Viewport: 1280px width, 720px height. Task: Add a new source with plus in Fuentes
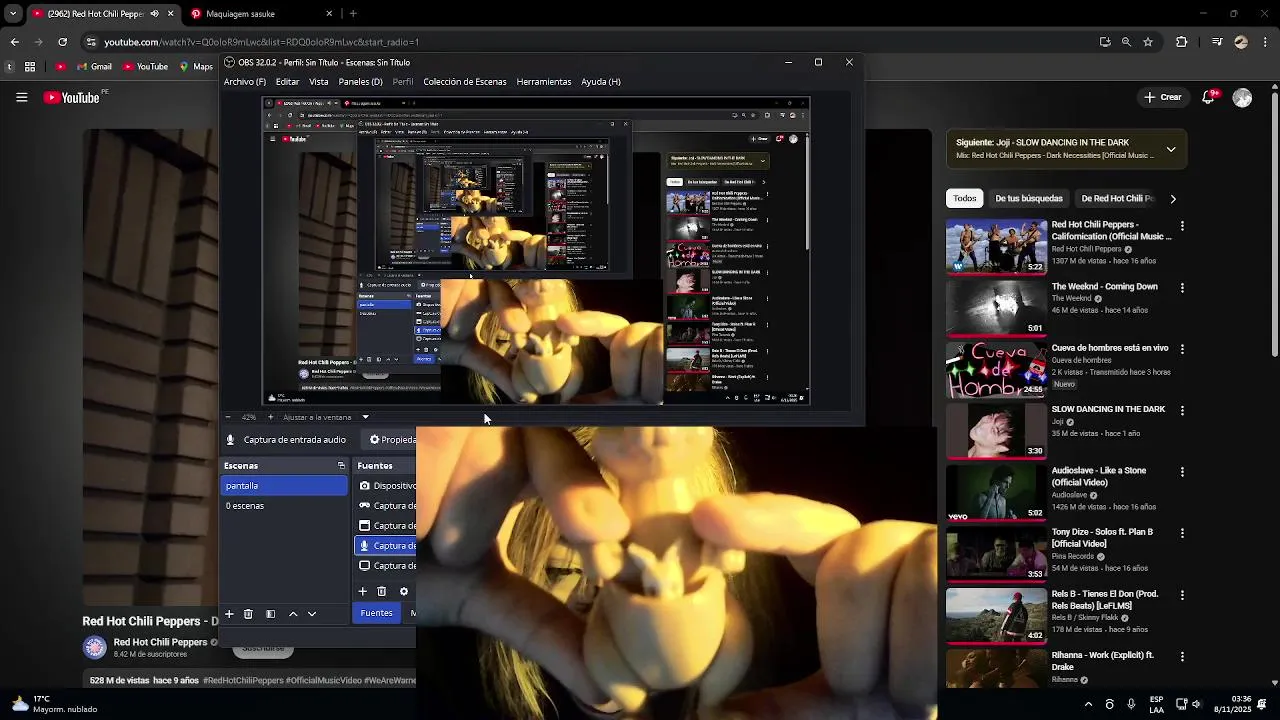(x=363, y=591)
